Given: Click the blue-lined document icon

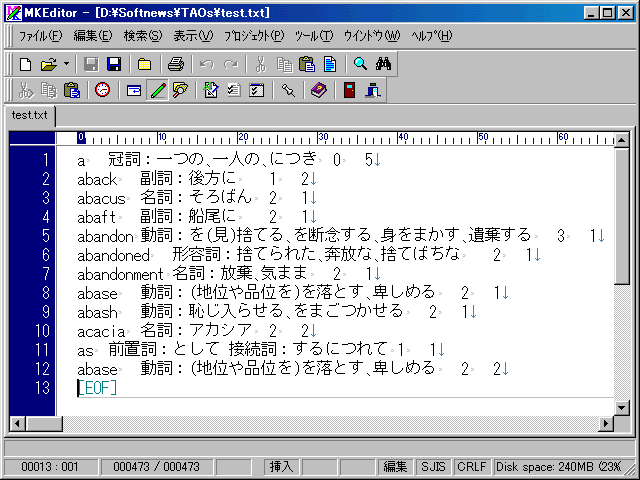Looking at the screenshot, I should click(330, 64).
